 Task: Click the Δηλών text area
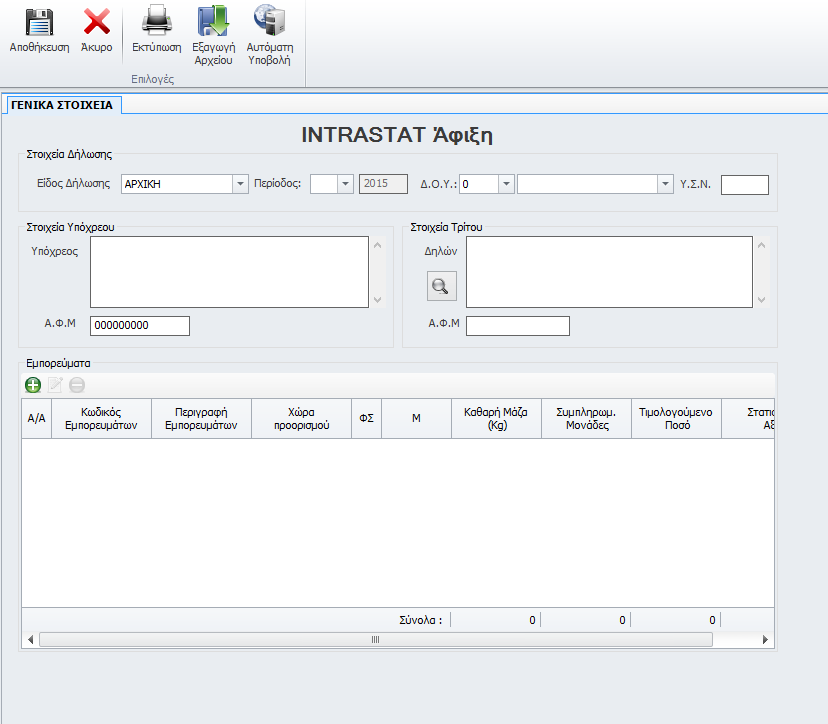pos(609,272)
